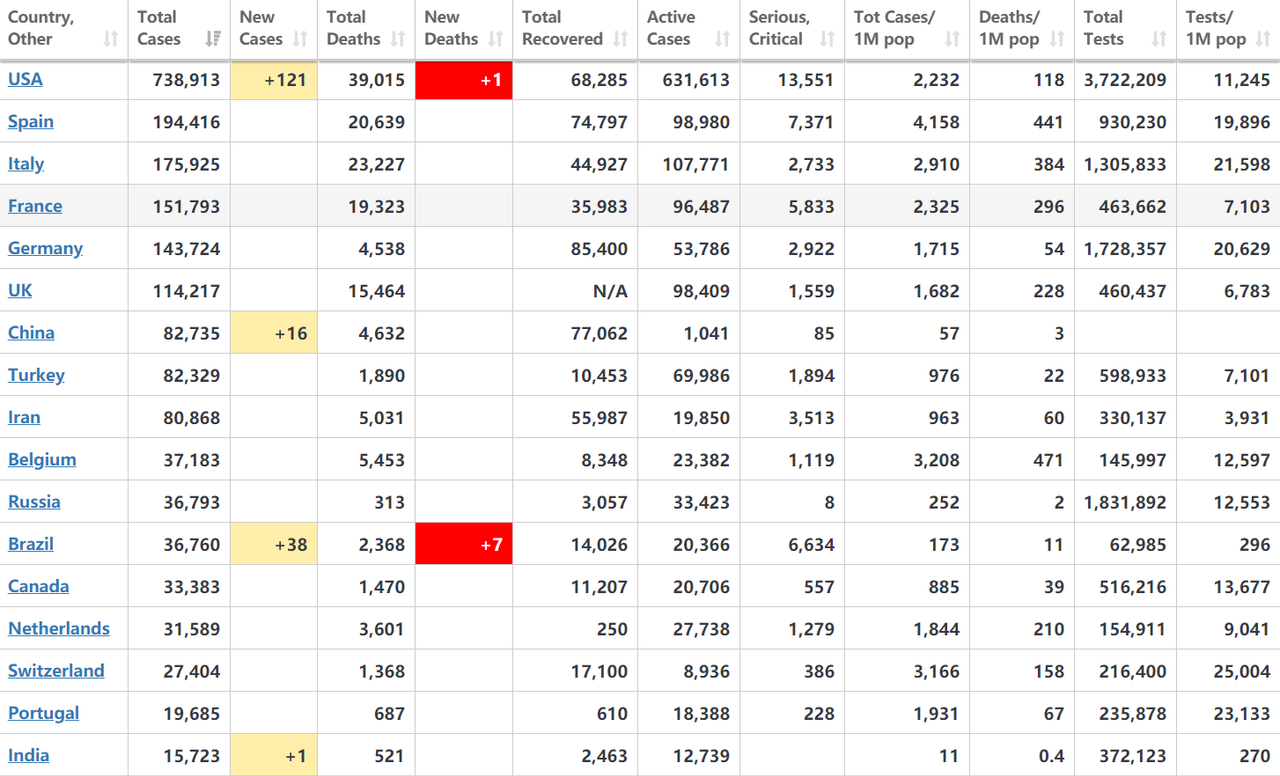Viewport: 1280px width, 776px height.
Task: Select Belgium deaths per million 471
Action: click(1048, 460)
